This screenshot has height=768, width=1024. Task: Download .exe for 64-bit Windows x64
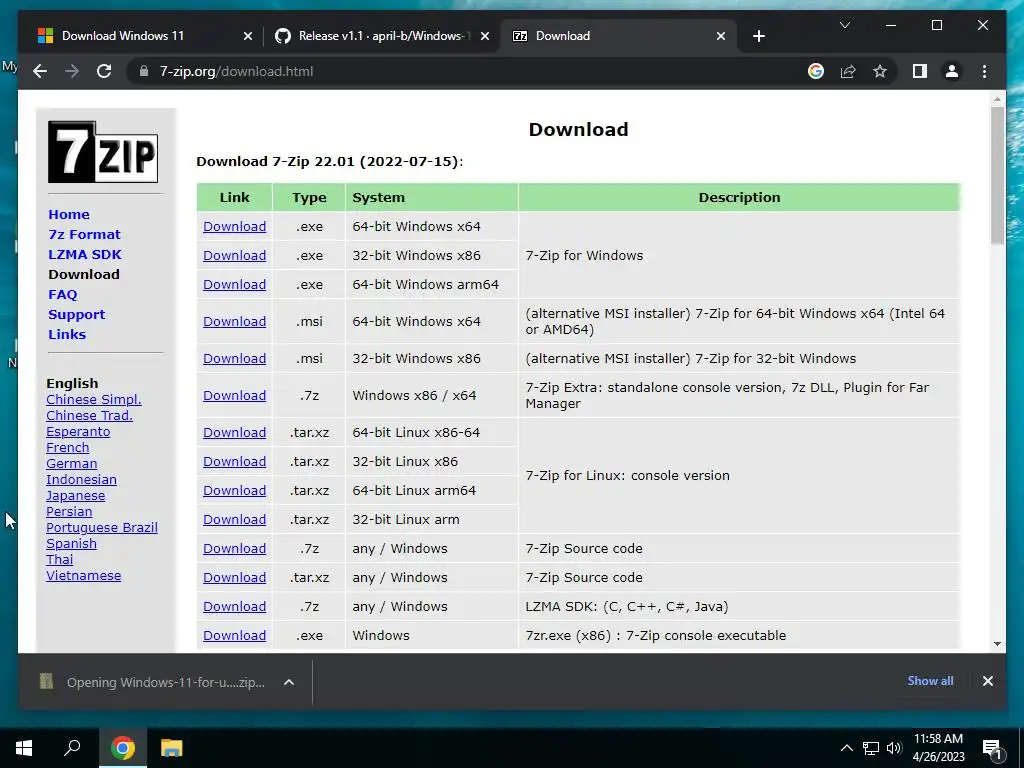234,227
